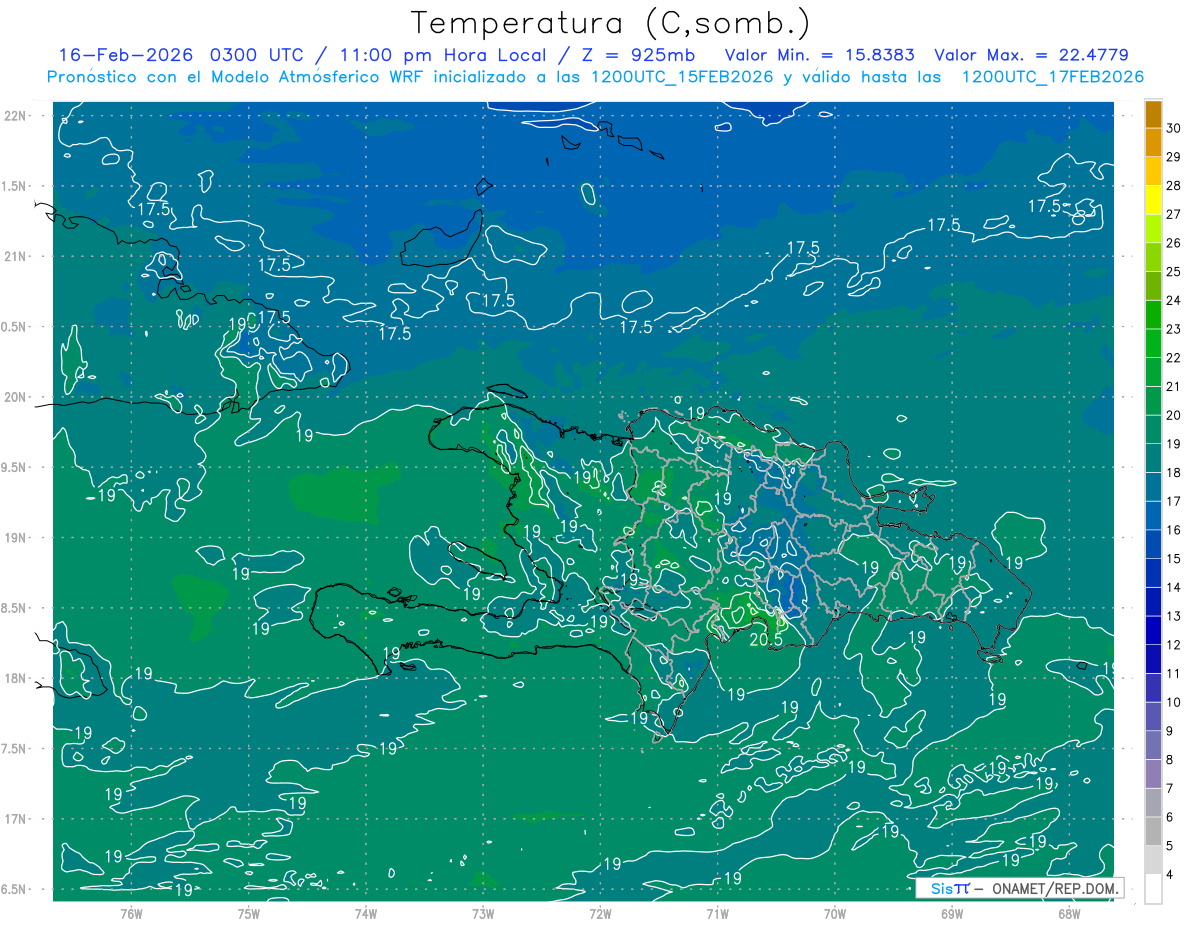Image resolution: width=1200 pixels, height=927 pixels.
Task: Click the '68W' longitude axis label
Action: [1069, 913]
